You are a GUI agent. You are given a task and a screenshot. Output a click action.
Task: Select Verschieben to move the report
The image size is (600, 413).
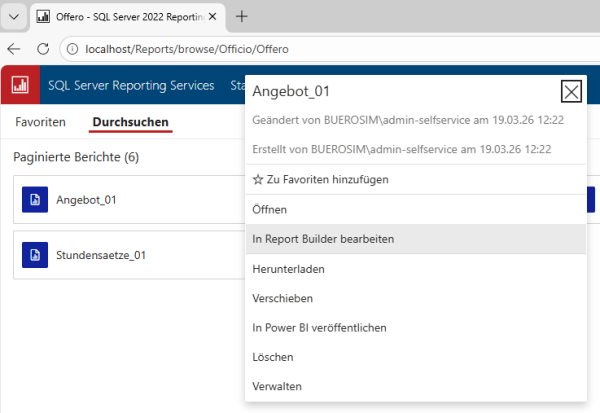coord(283,298)
